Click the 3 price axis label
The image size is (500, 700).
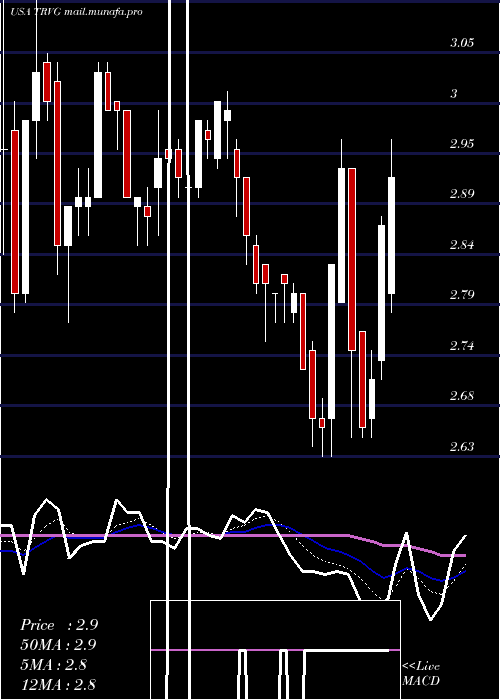(454, 94)
